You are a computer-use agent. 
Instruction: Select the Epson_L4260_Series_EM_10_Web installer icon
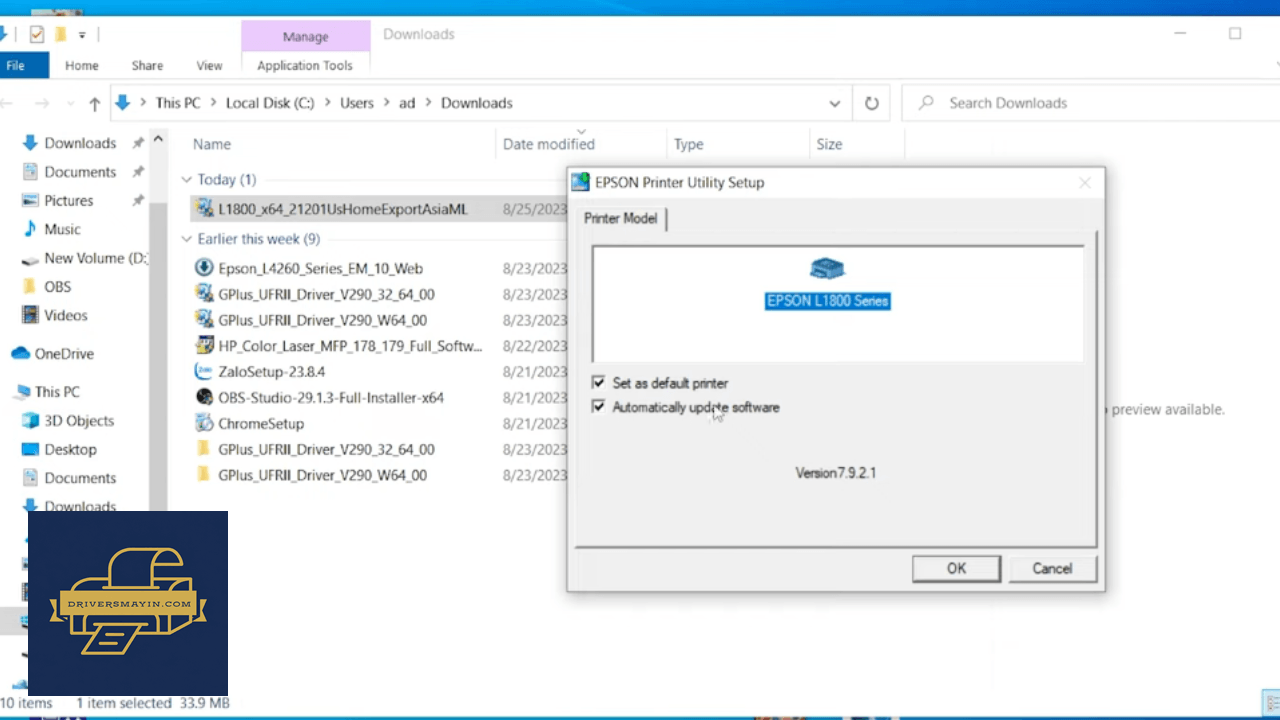pyautogui.click(x=204, y=268)
